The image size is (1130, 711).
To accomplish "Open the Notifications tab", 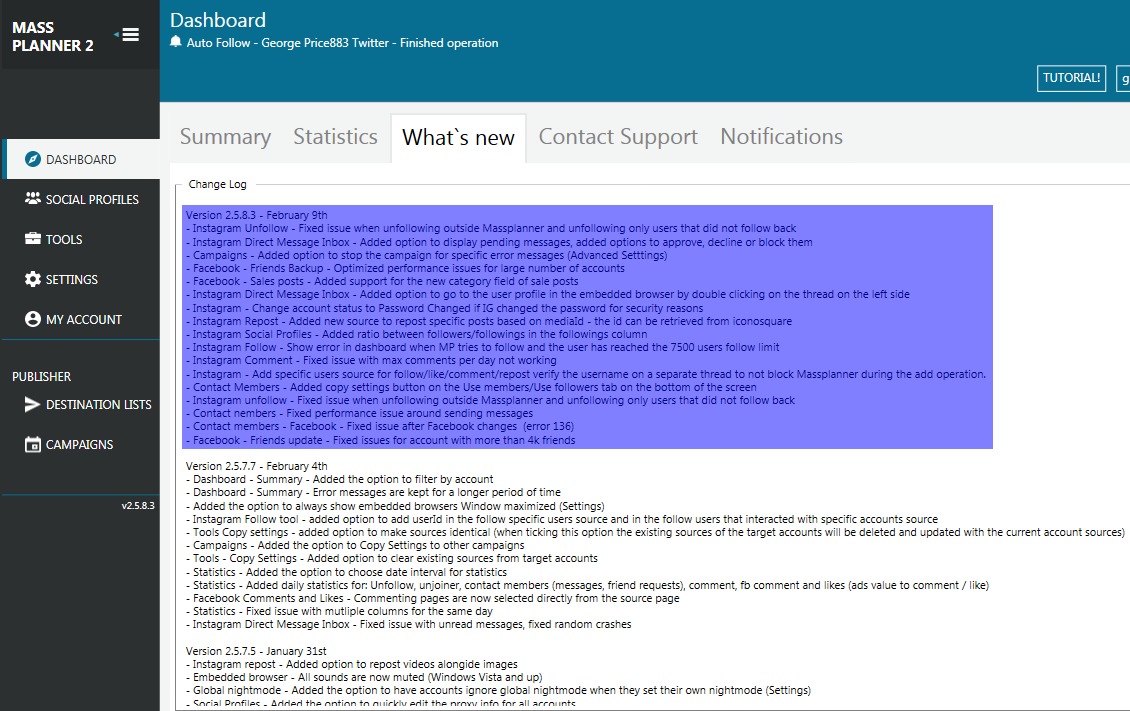I will 781,137.
